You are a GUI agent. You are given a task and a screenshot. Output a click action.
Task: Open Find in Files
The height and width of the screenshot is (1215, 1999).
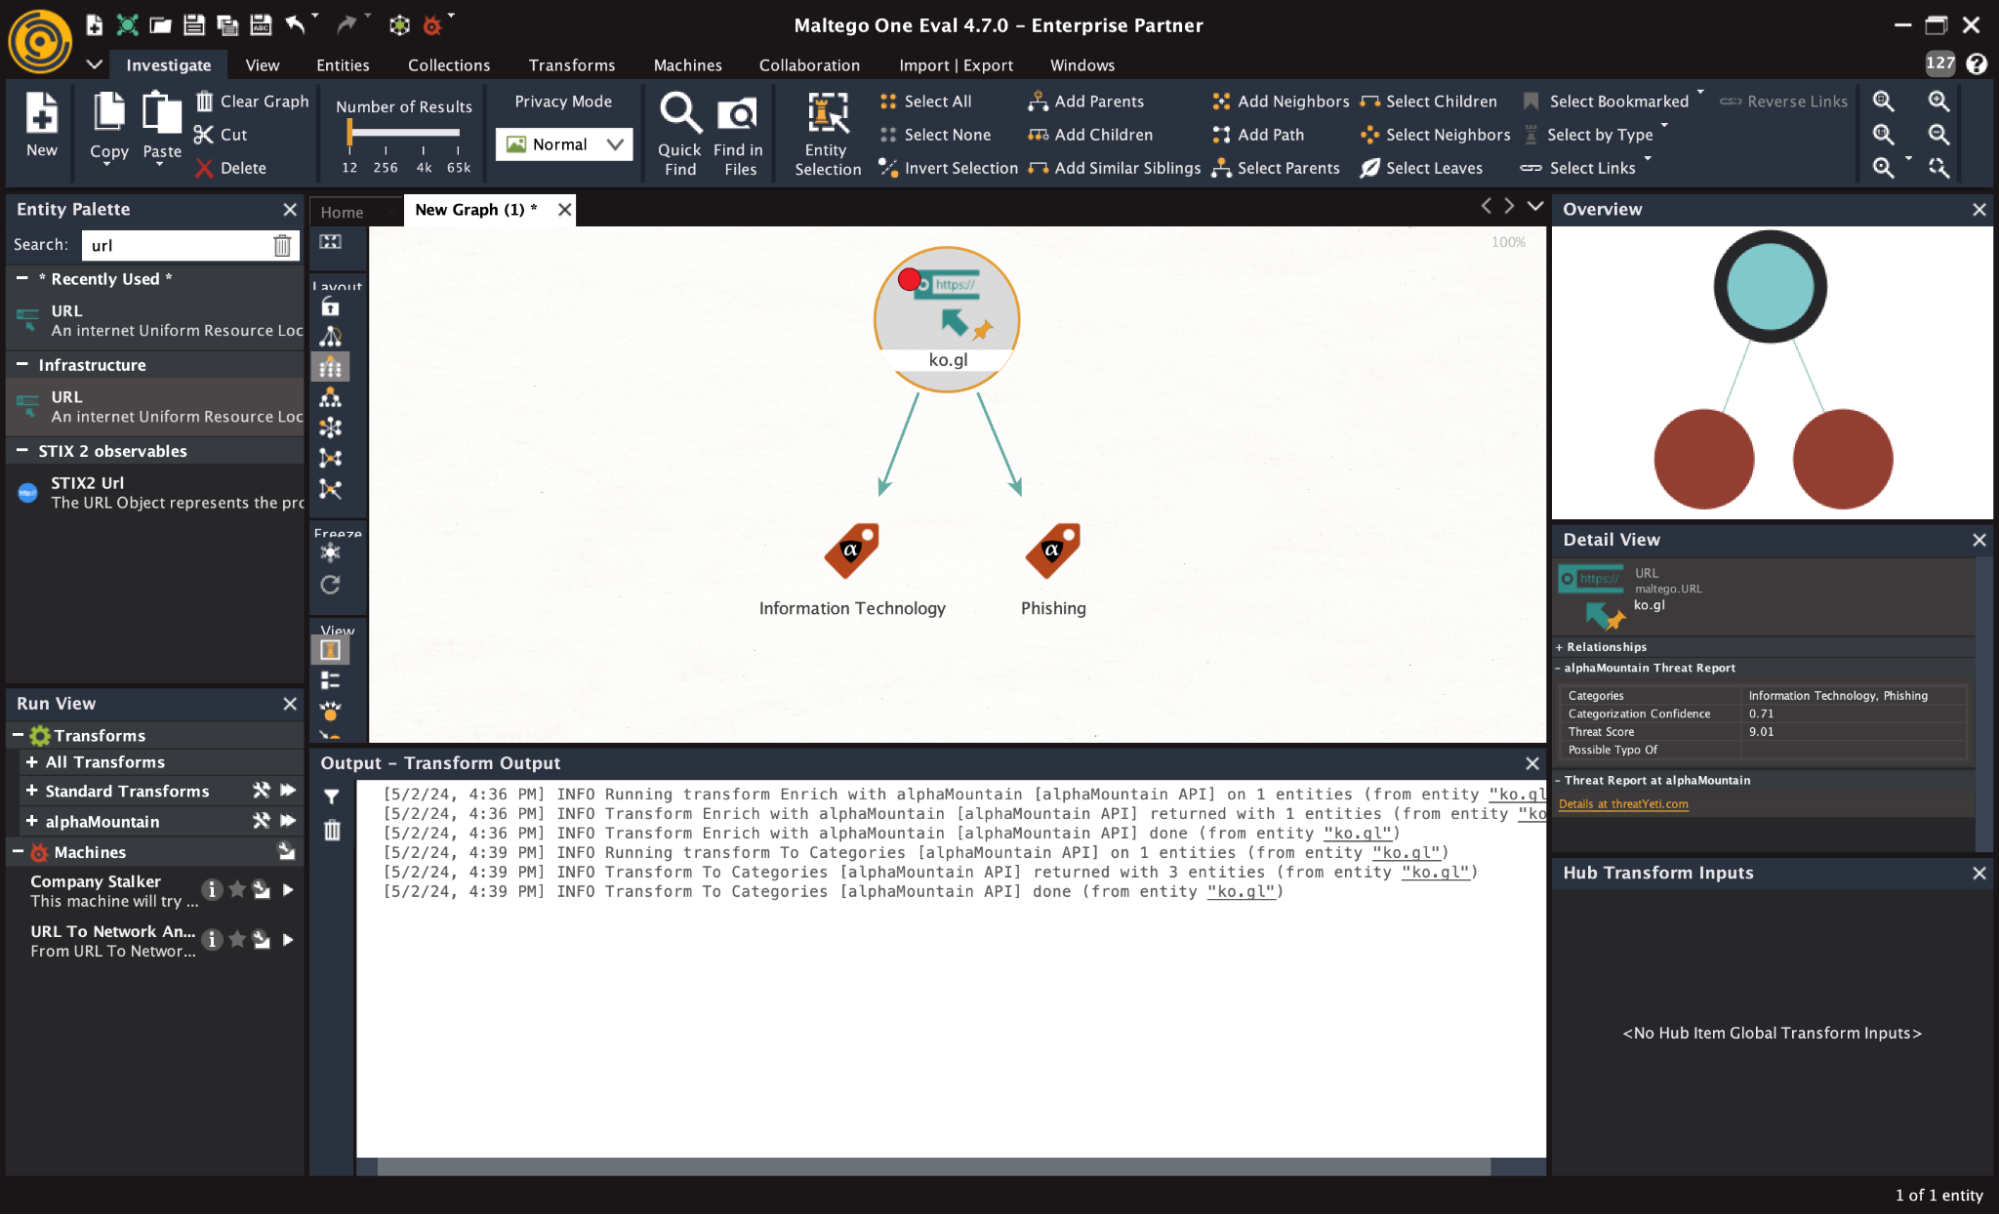[738, 134]
